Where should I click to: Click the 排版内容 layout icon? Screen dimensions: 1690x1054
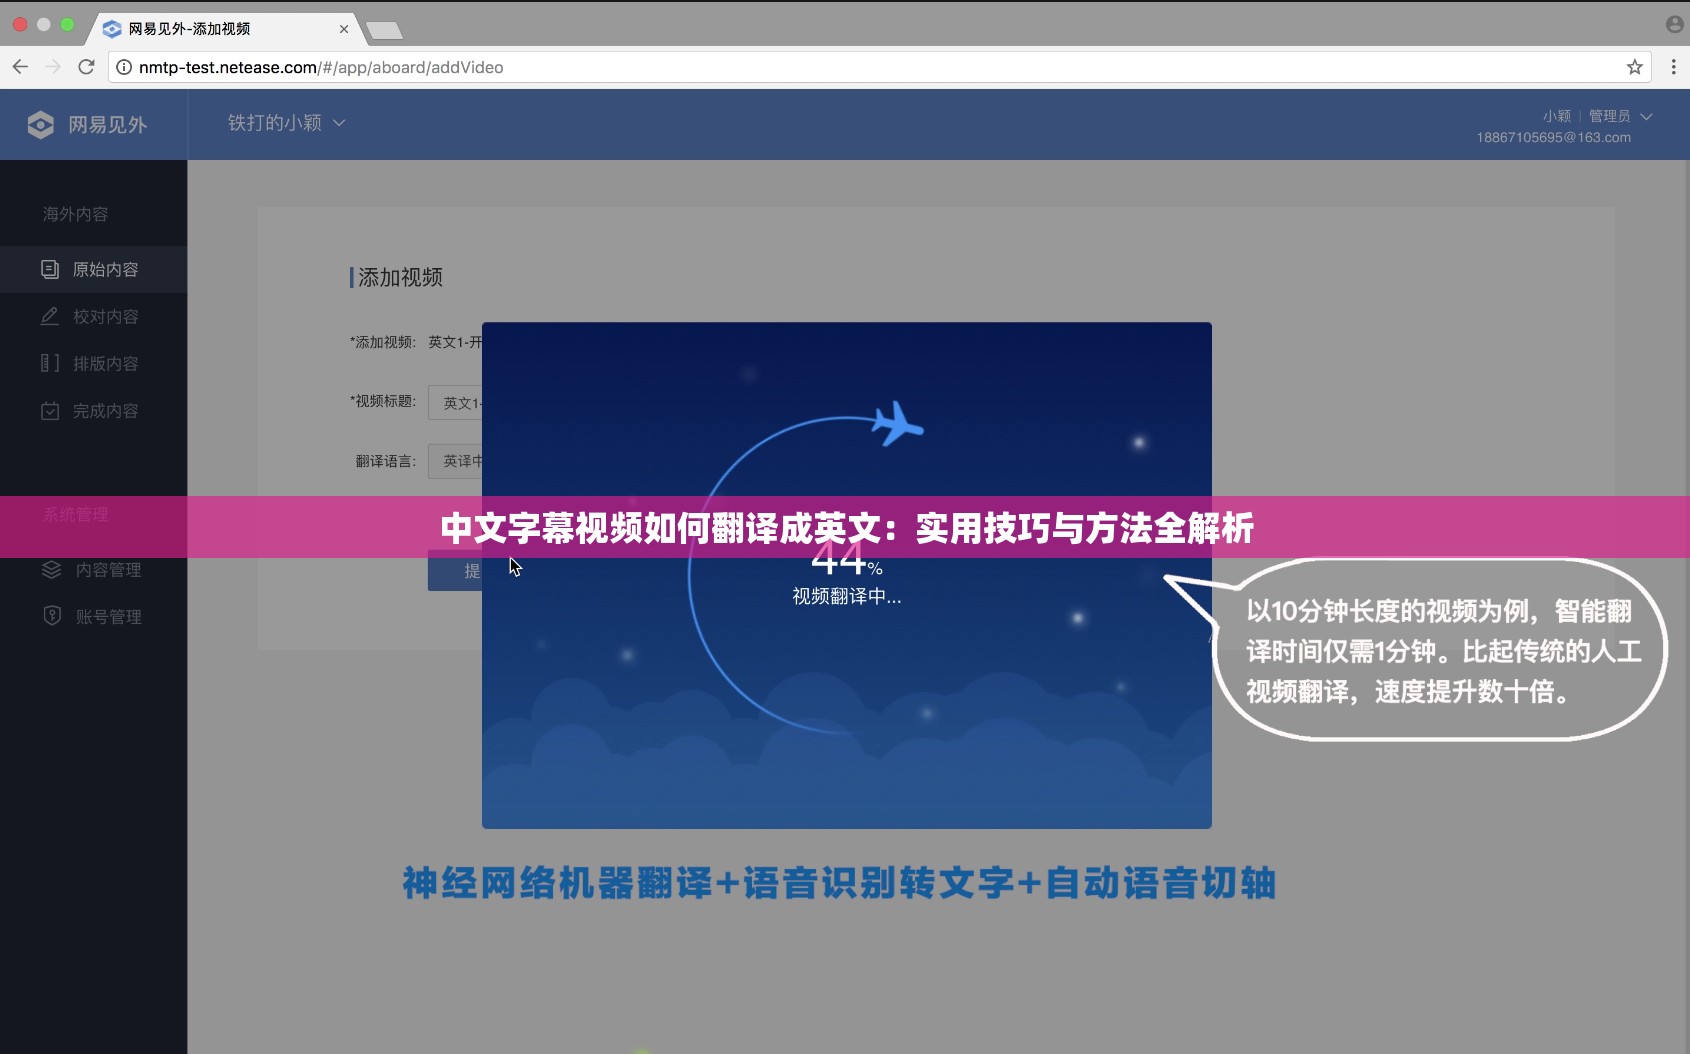tap(50, 363)
